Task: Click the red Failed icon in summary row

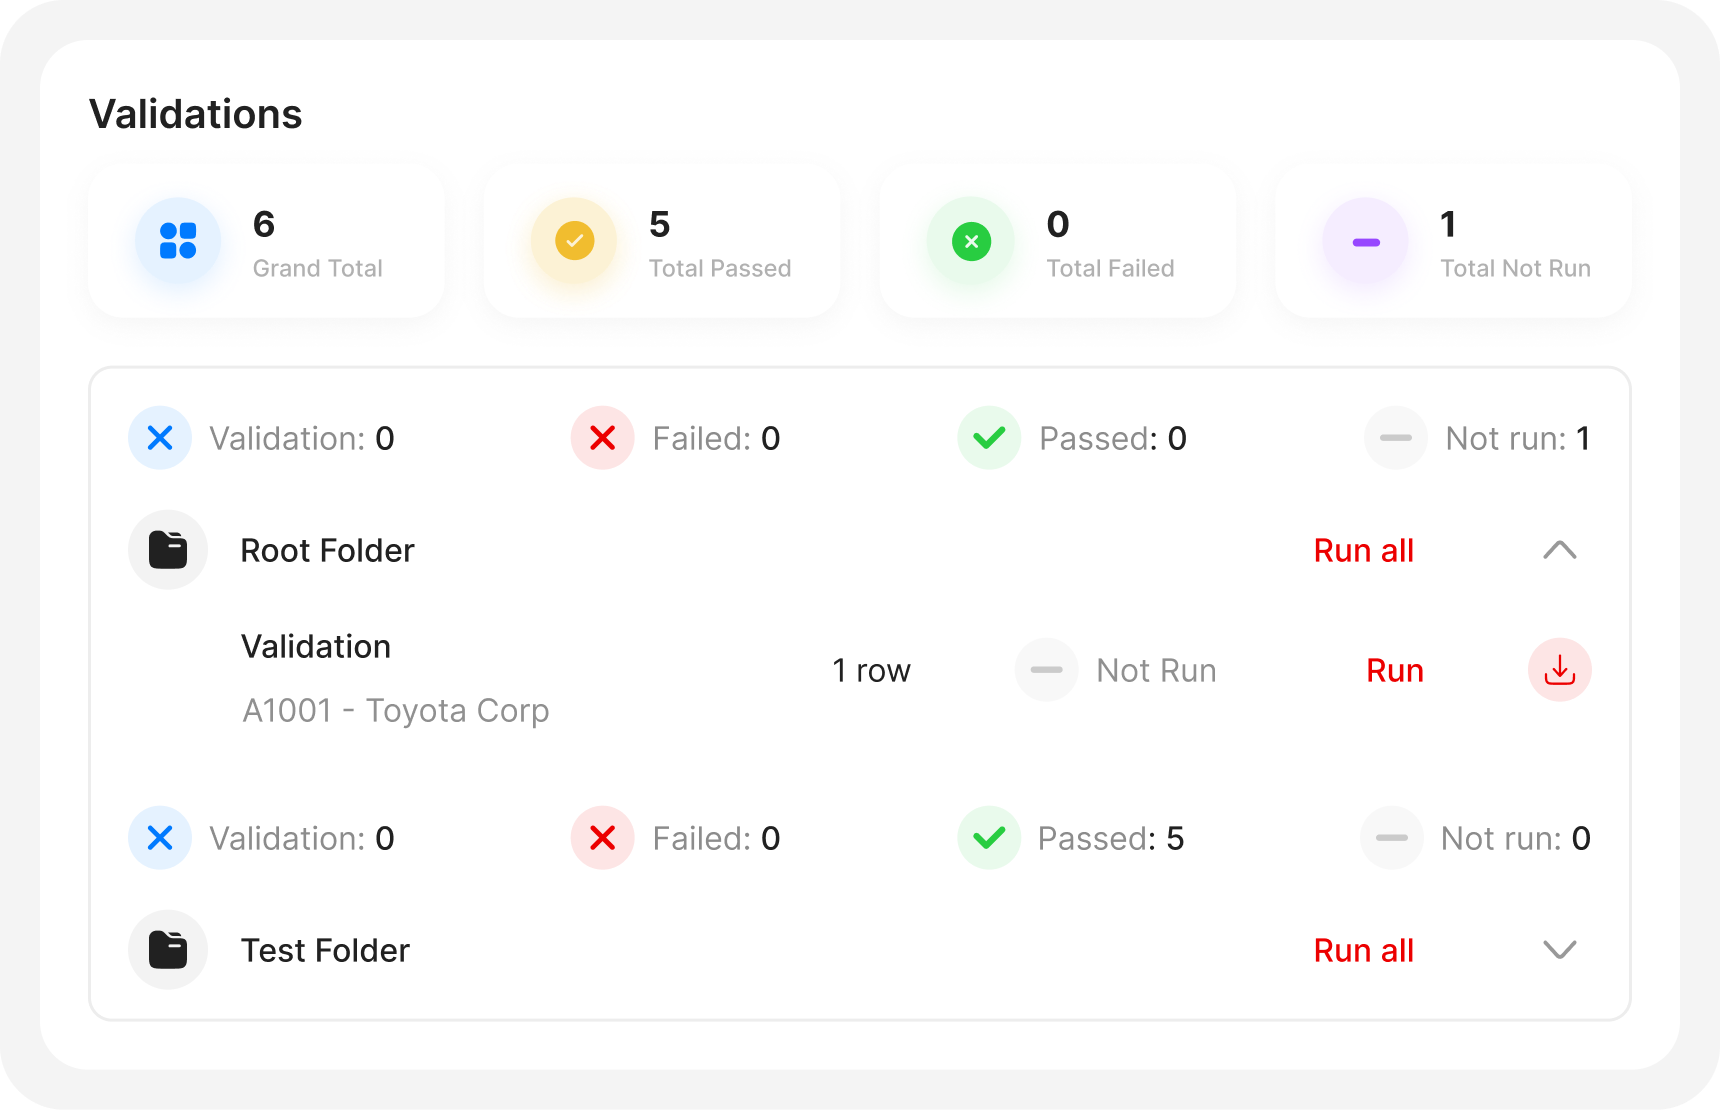Action: 602,438
